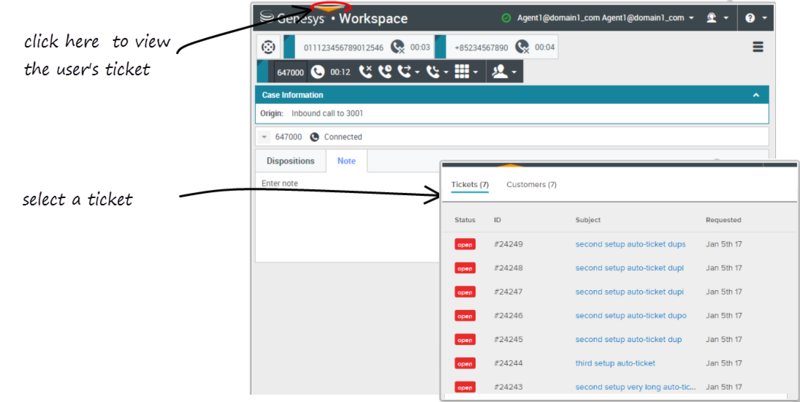Switch to the Dispositions tab
The height and width of the screenshot is (402, 800).
(x=291, y=161)
